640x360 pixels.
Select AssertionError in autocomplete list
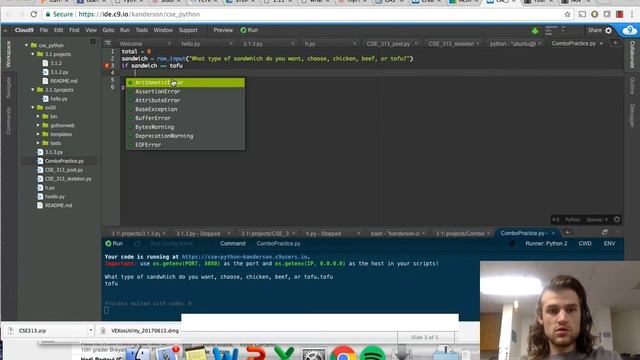tap(185, 91)
